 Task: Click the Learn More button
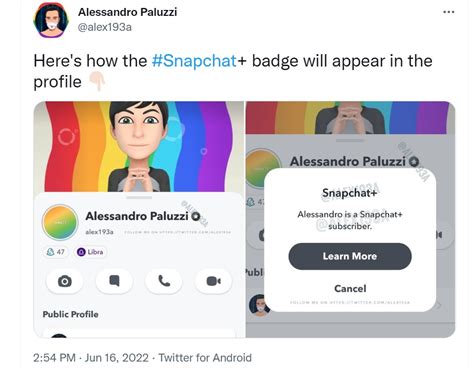point(350,256)
